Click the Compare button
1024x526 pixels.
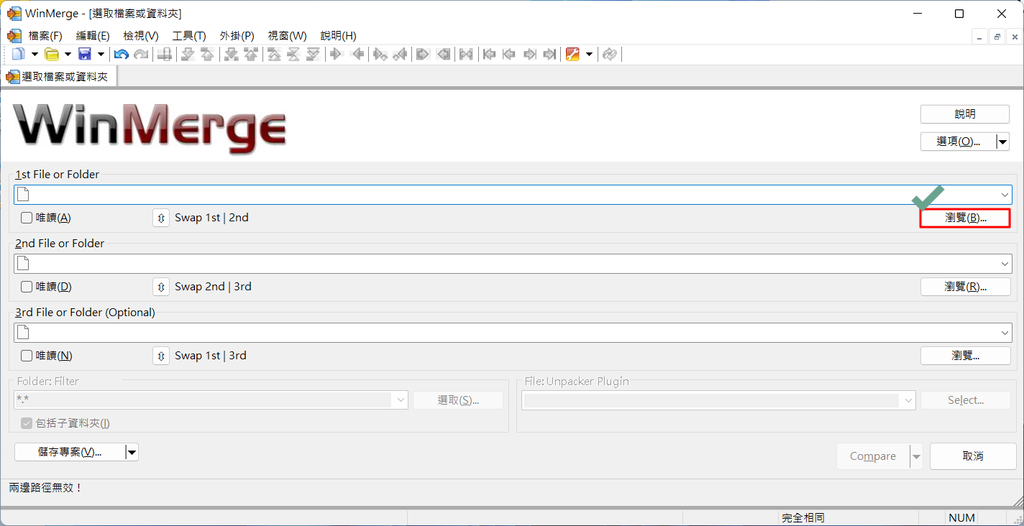(873, 457)
